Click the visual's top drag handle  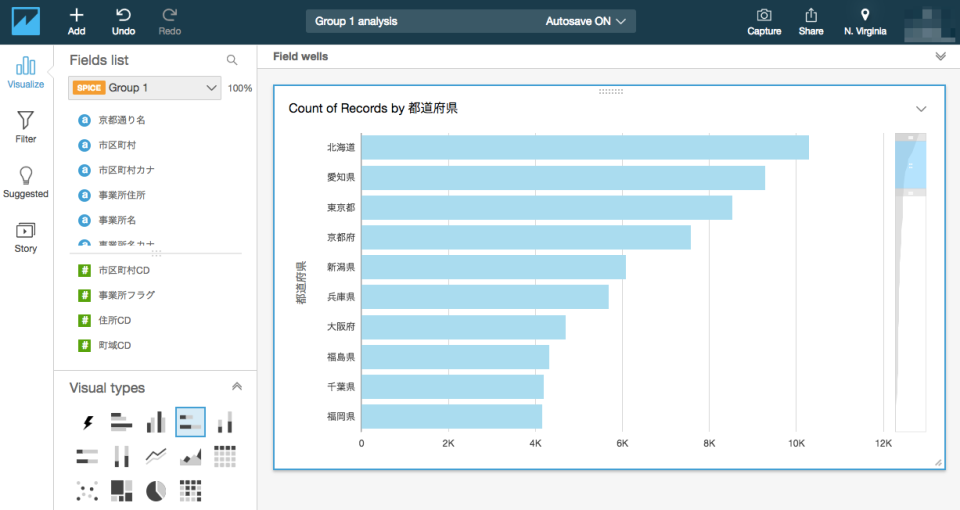(610, 91)
